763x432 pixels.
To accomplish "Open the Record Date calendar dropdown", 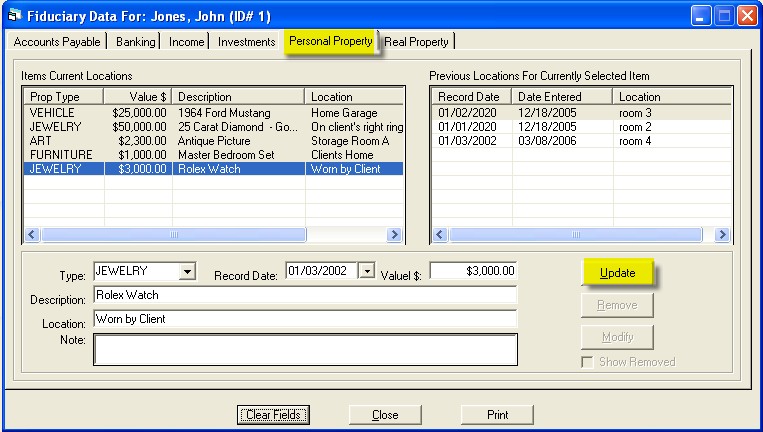I will (367, 270).
